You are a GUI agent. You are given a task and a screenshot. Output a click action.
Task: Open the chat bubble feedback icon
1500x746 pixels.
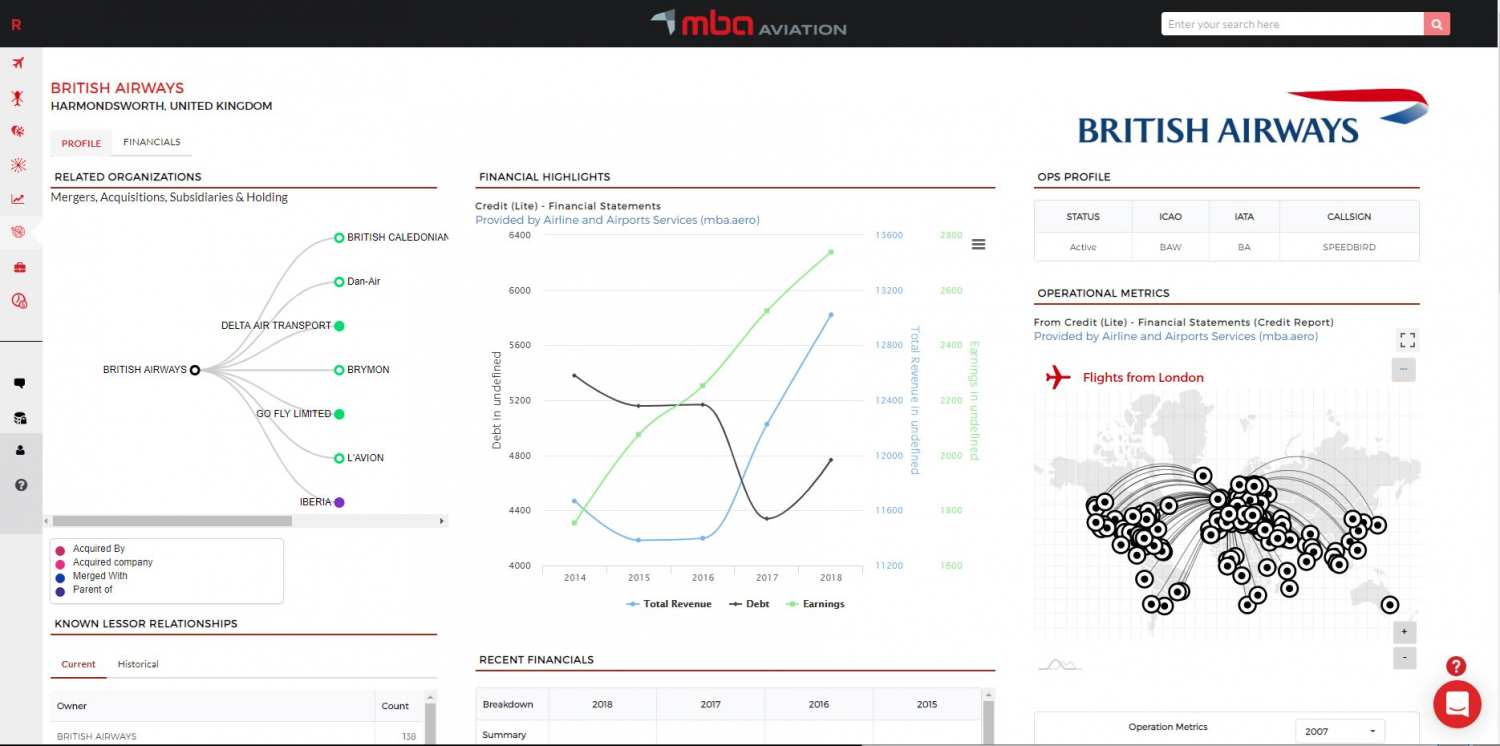click(18, 382)
